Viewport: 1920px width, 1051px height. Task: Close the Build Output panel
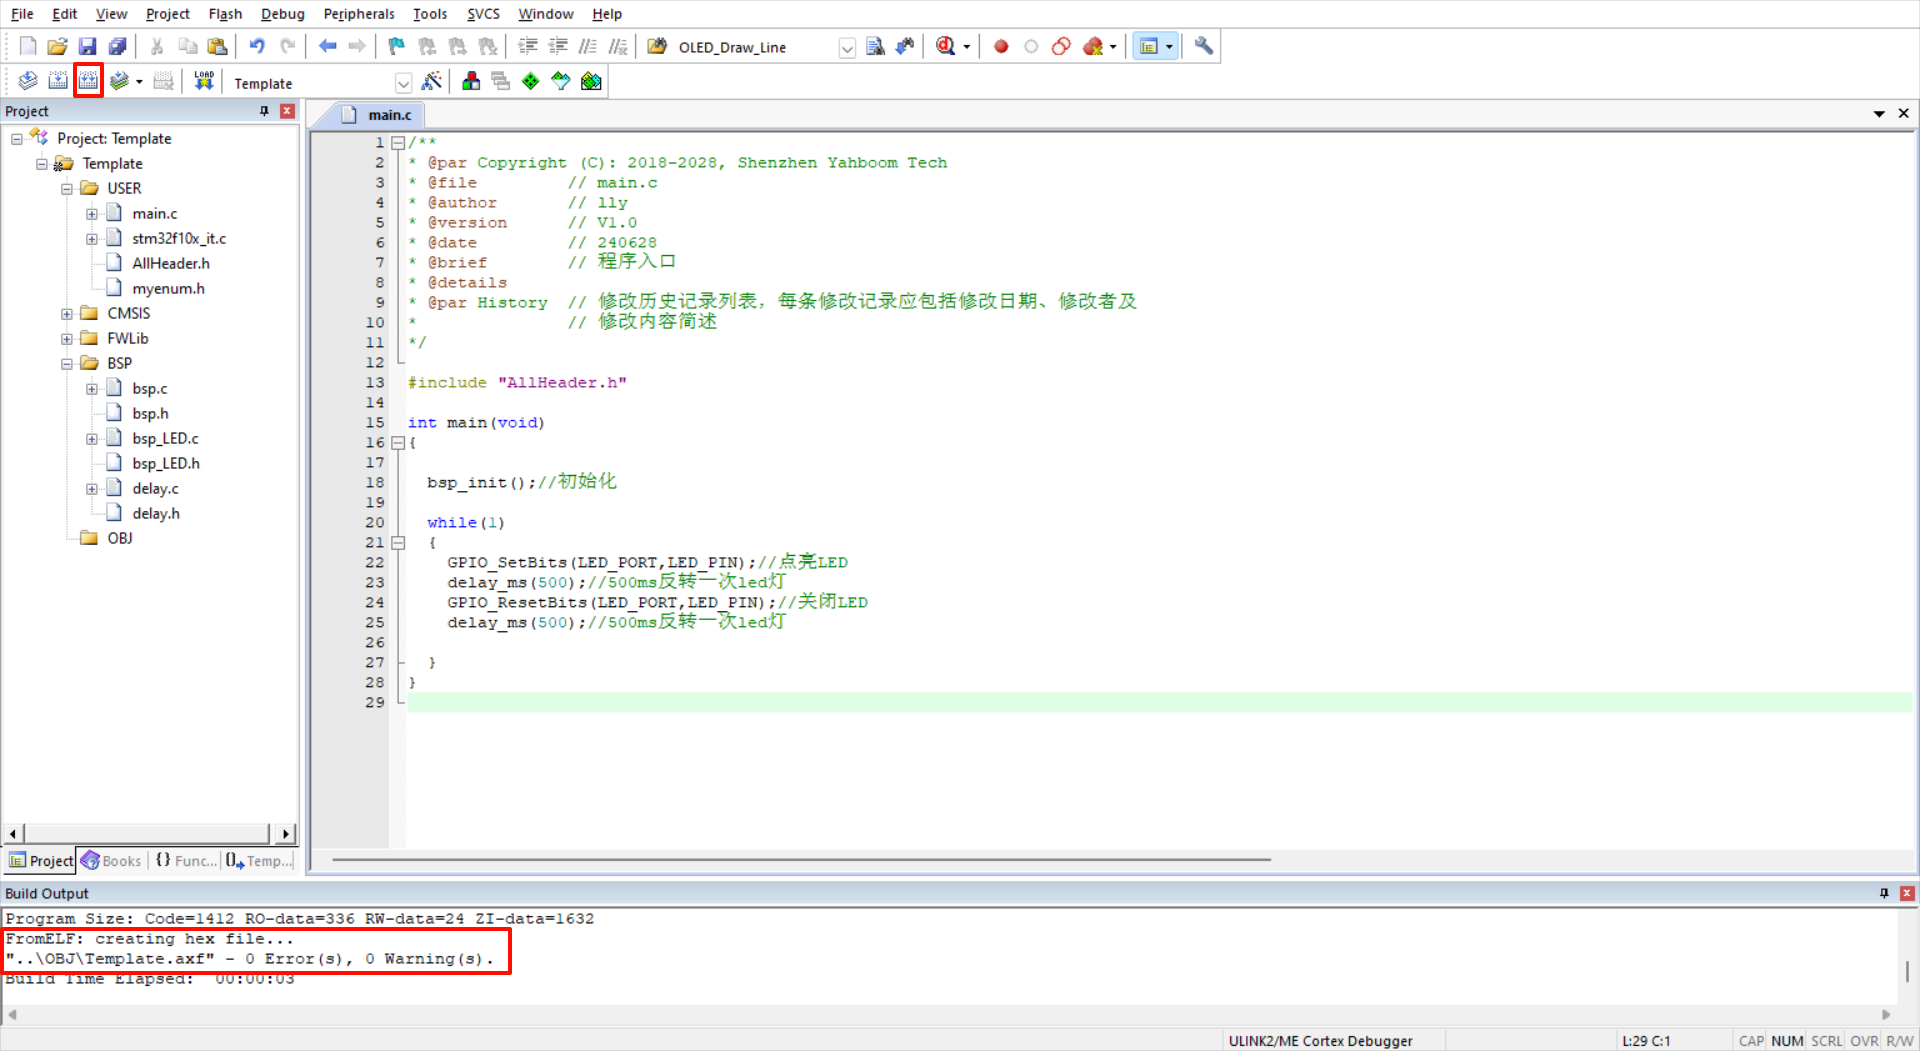coord(1907,893)
